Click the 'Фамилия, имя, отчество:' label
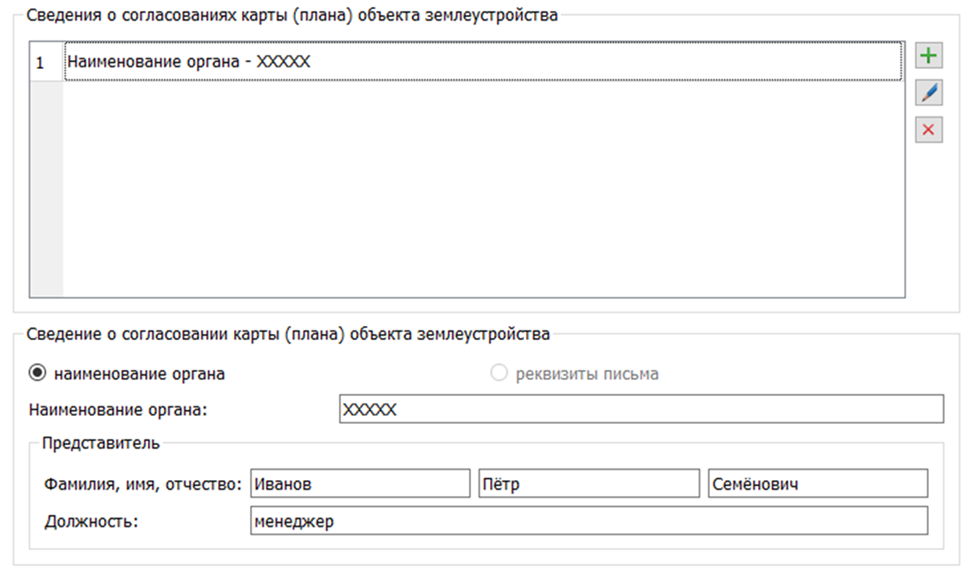Image resolution: width=974 pixels, height=579 pixels. click(x=144, y=484)
